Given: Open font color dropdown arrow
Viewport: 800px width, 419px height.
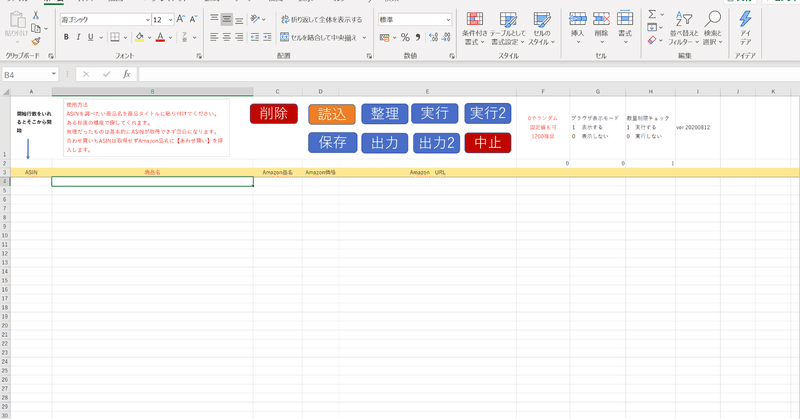Looking at the screenshot, I should [170, 37].
